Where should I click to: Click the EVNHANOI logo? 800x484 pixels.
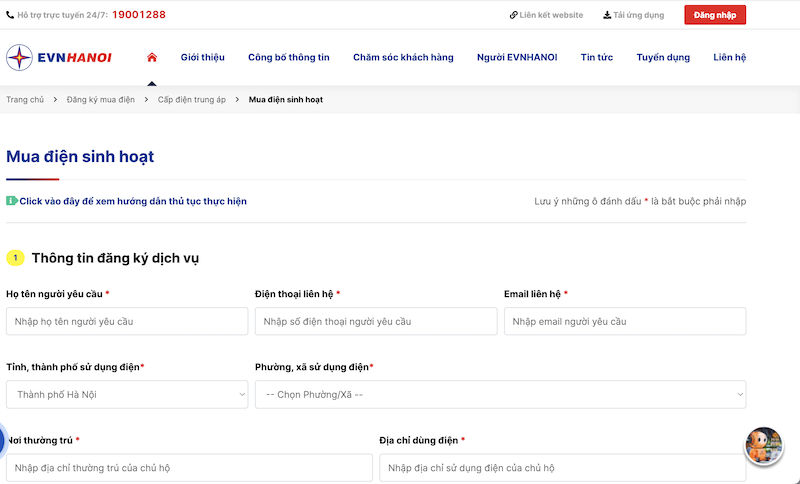point(59,57)
